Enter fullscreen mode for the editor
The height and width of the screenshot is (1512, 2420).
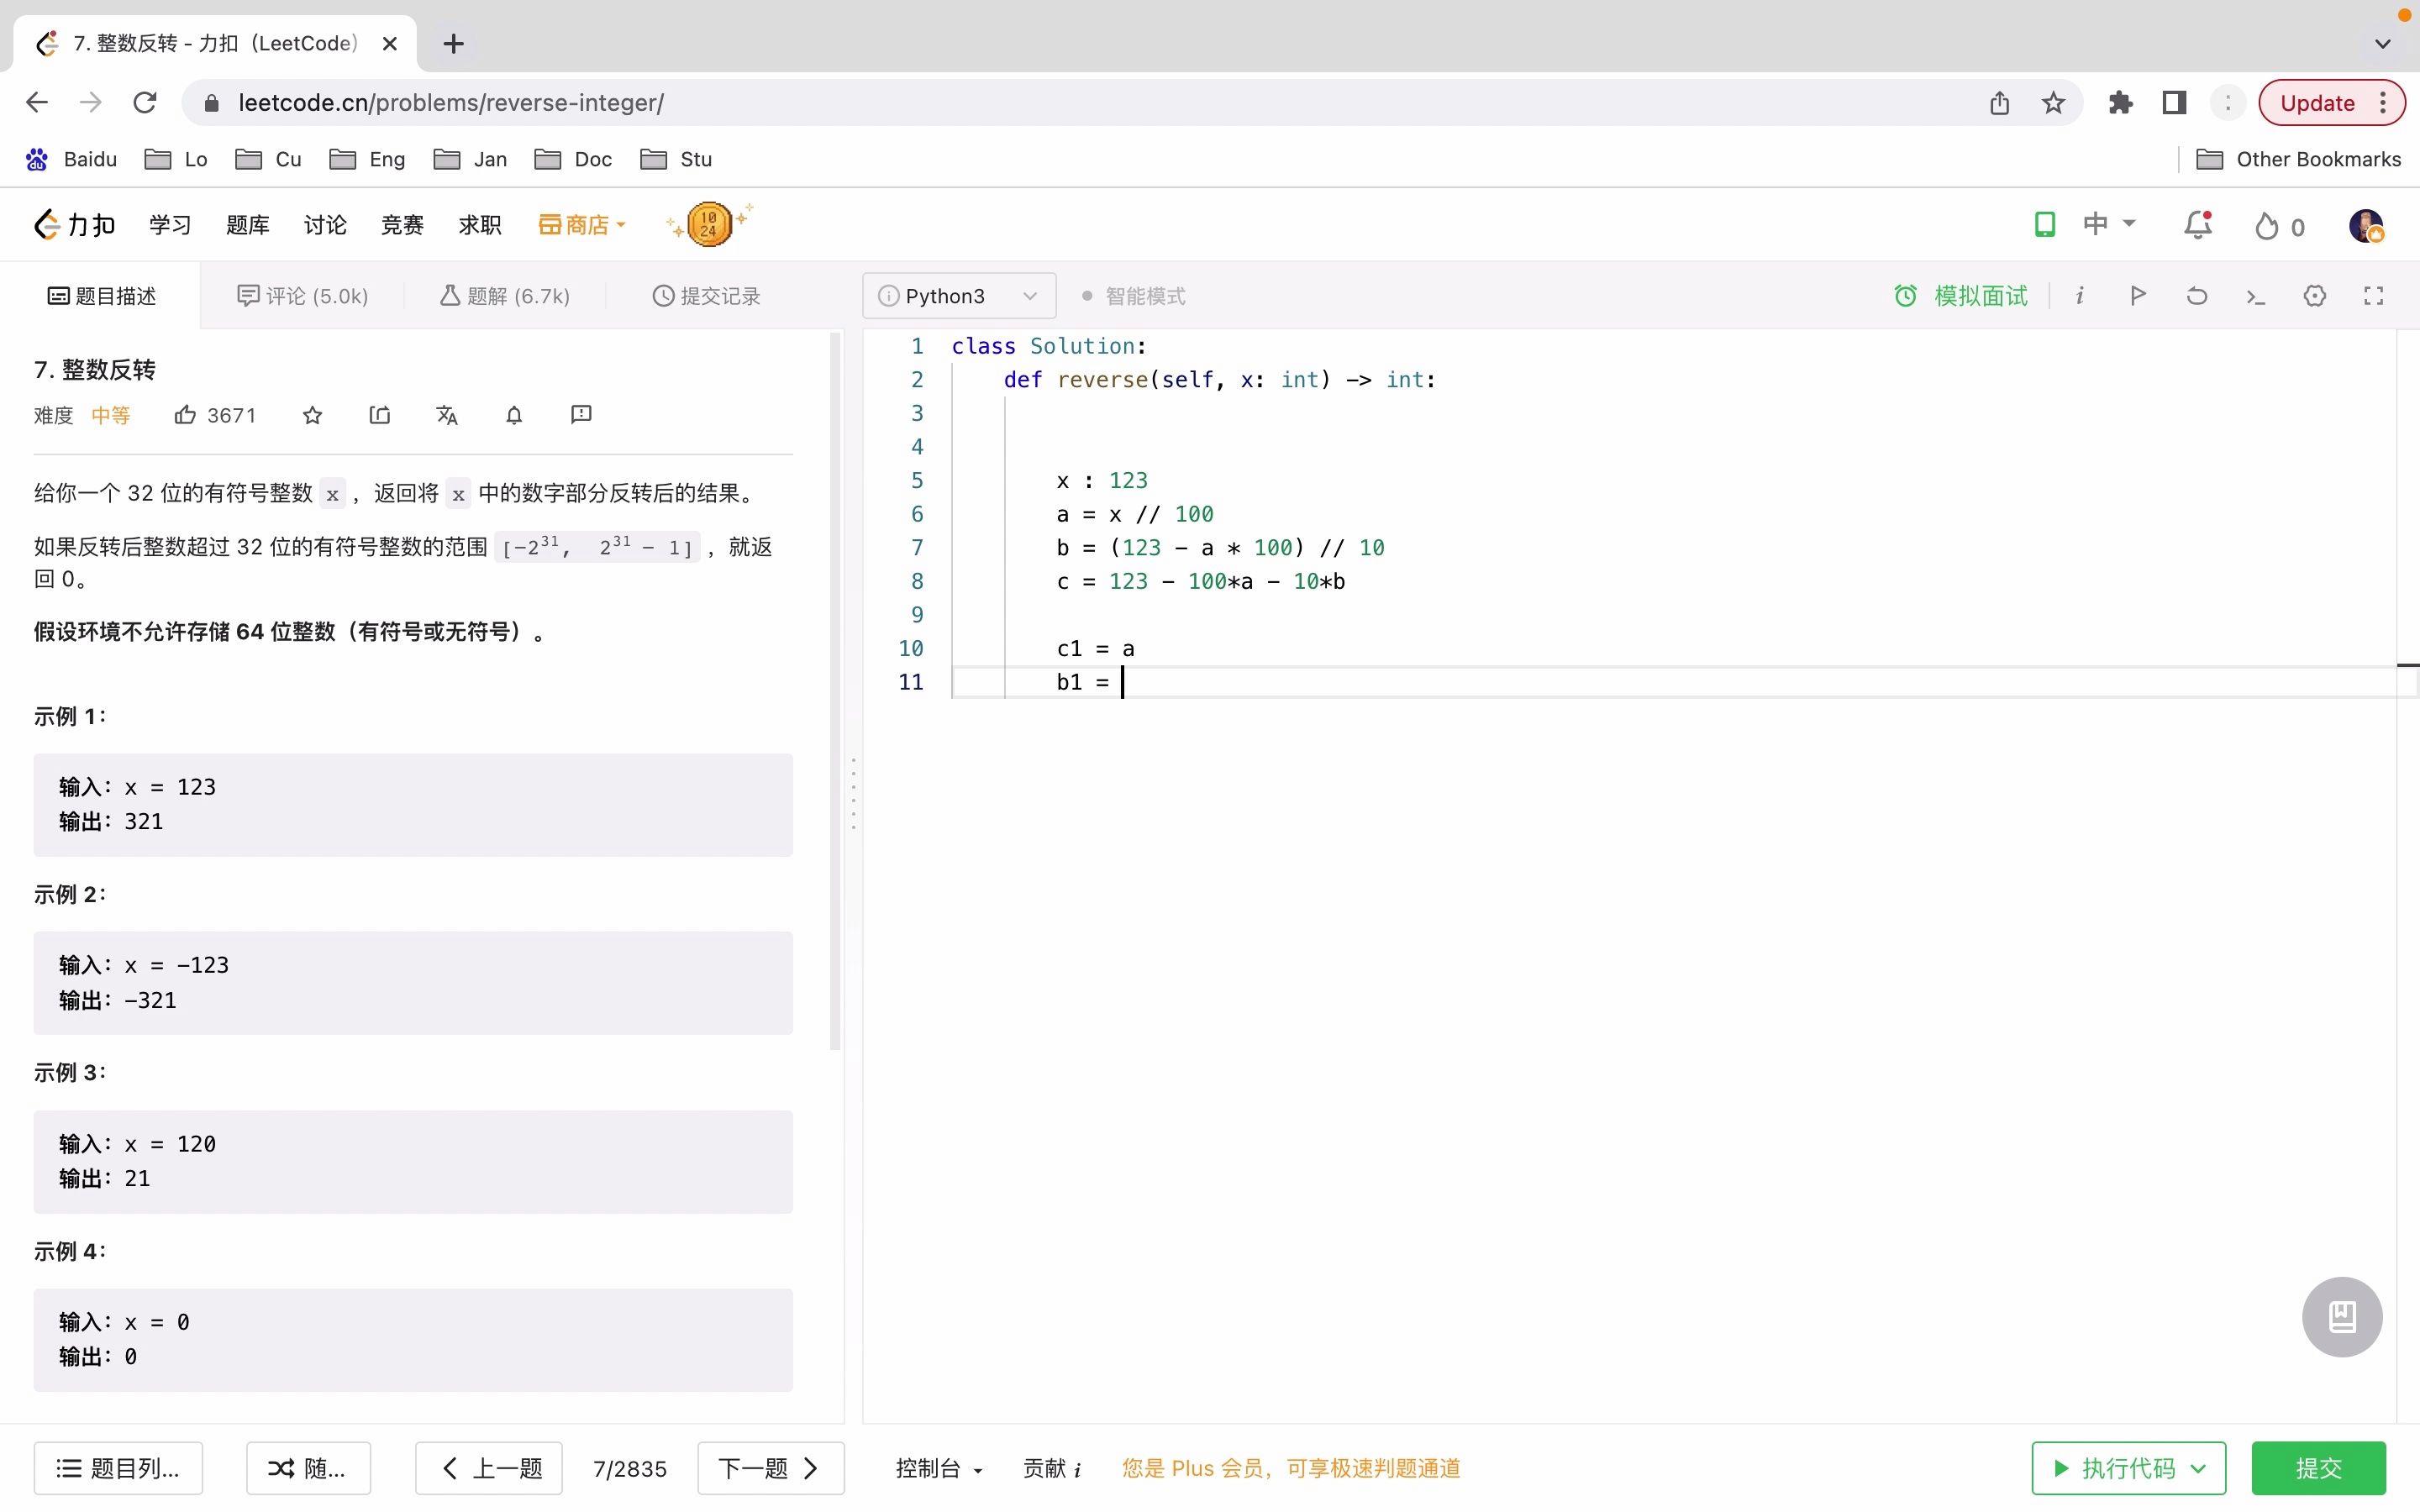(2374, 296)
